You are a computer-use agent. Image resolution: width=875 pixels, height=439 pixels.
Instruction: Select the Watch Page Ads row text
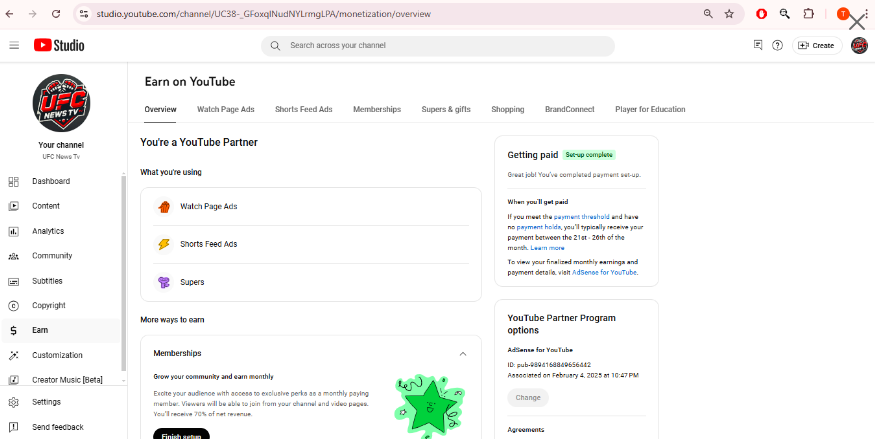click(x=209, y=206)
